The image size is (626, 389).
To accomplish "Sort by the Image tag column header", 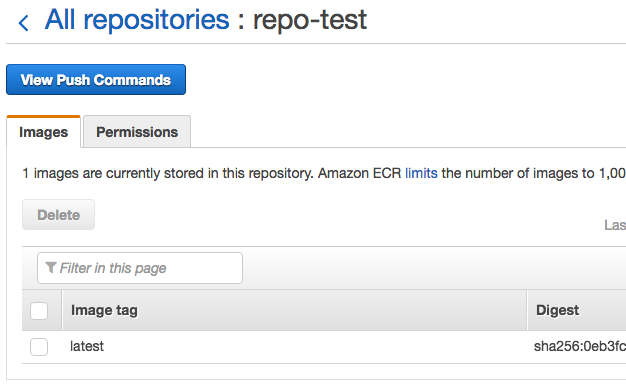I will 104,310.
